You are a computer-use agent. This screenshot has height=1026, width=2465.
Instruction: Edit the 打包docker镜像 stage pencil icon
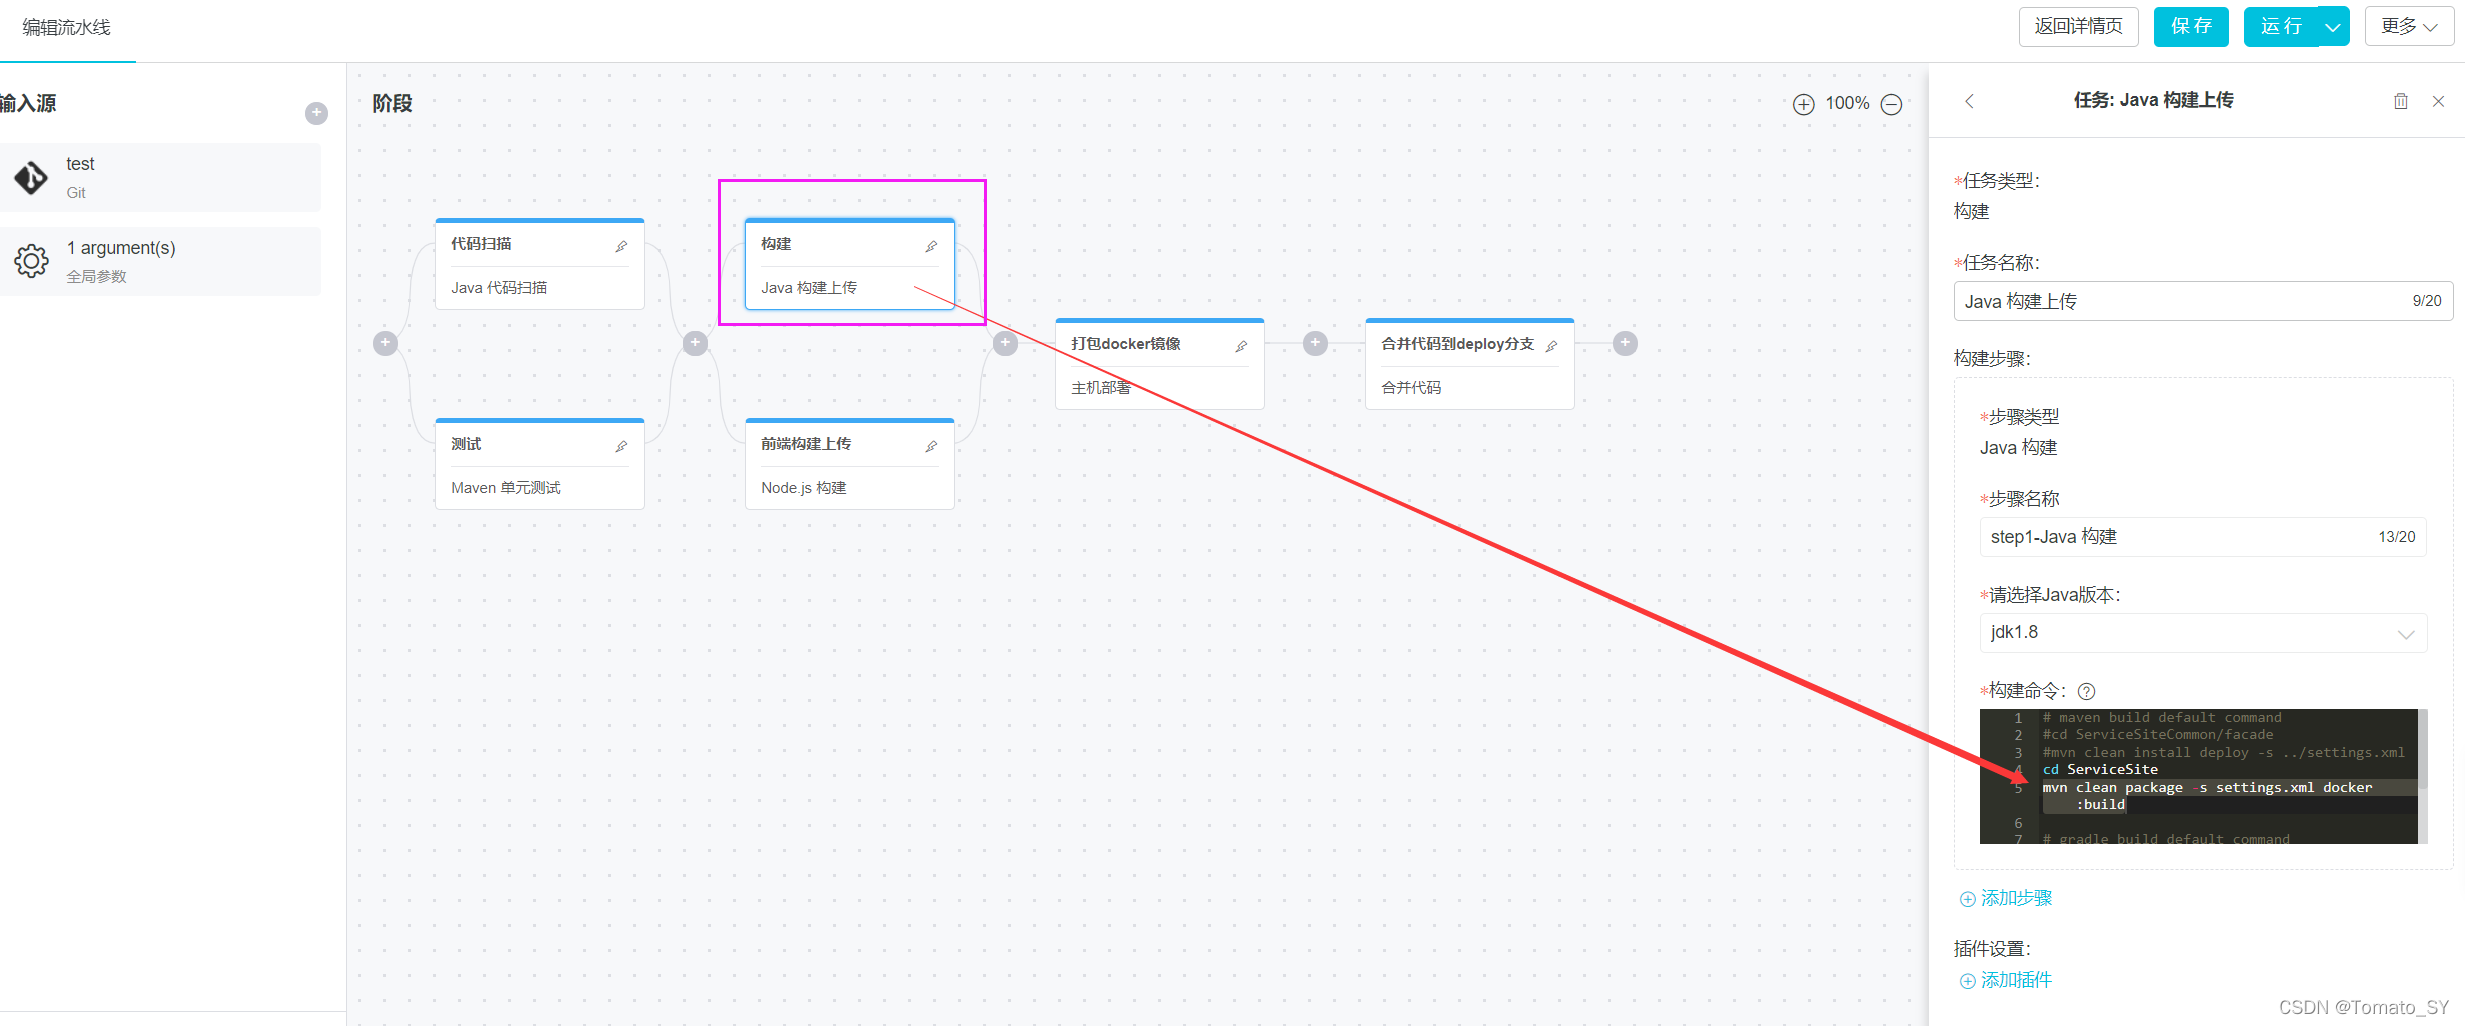pos(1241,346)
